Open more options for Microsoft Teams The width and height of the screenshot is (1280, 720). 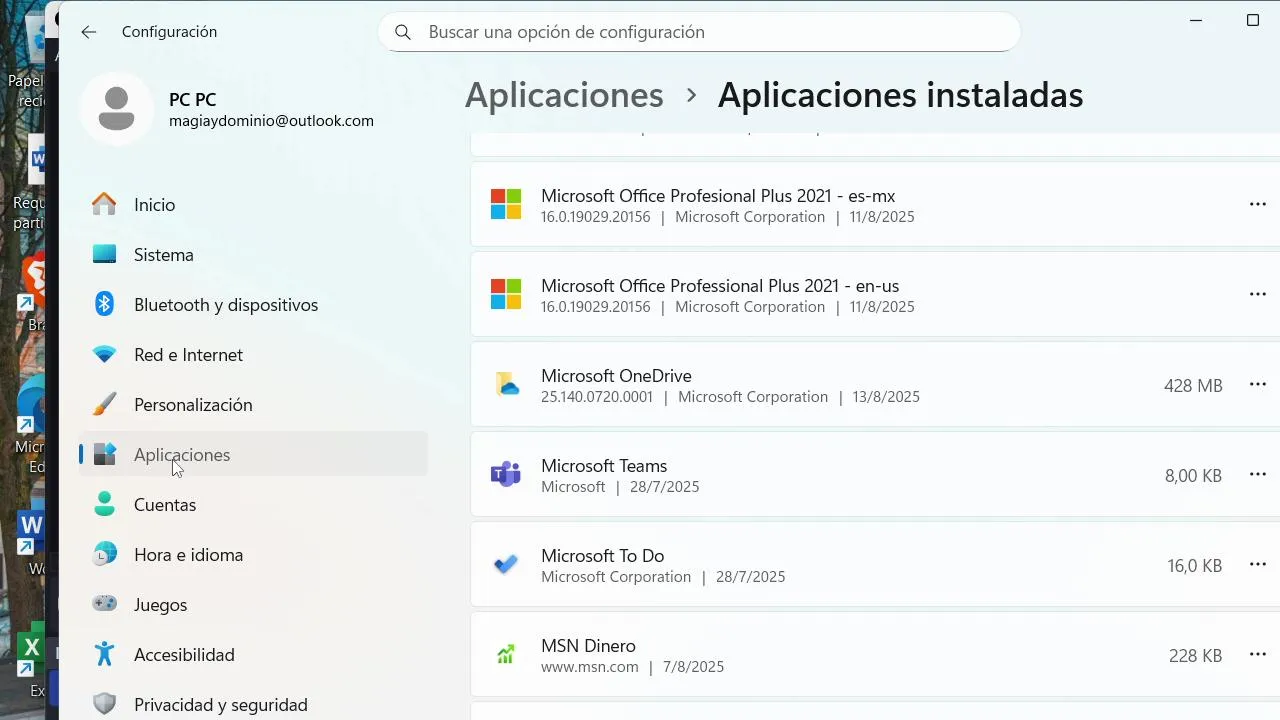coord(1258,474)
